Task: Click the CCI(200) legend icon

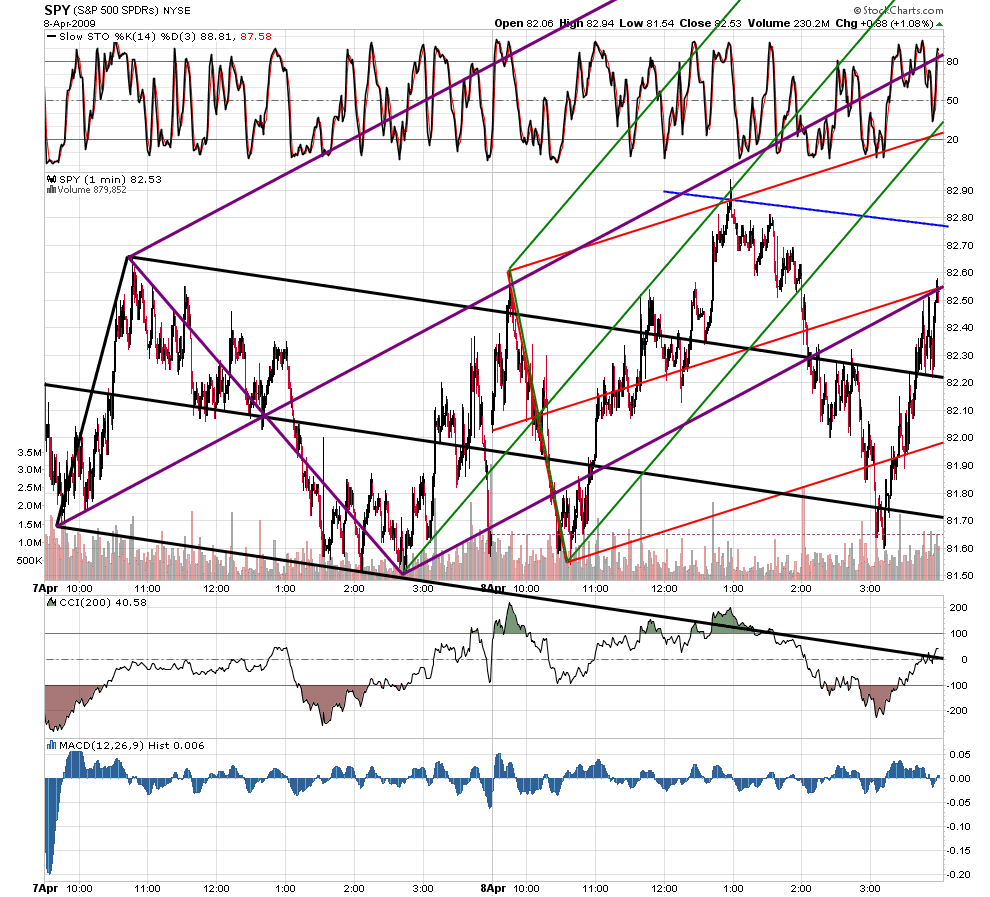Action: pos(52,602)
